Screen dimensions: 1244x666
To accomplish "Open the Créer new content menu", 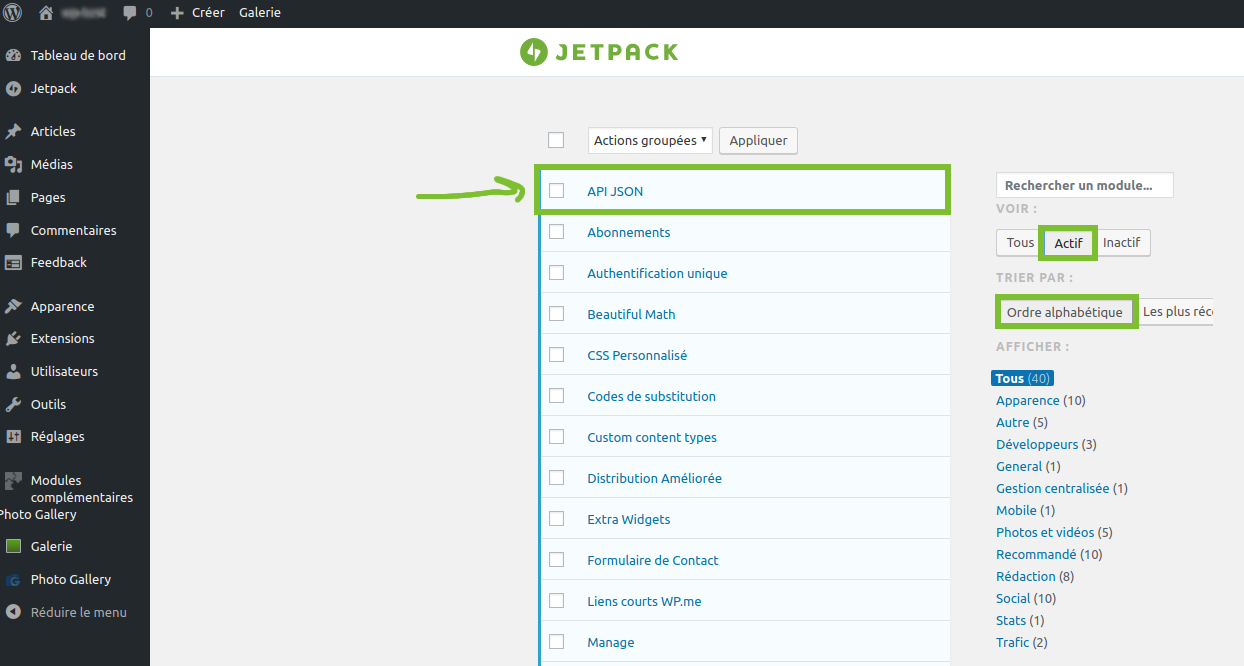I will 198,13.
